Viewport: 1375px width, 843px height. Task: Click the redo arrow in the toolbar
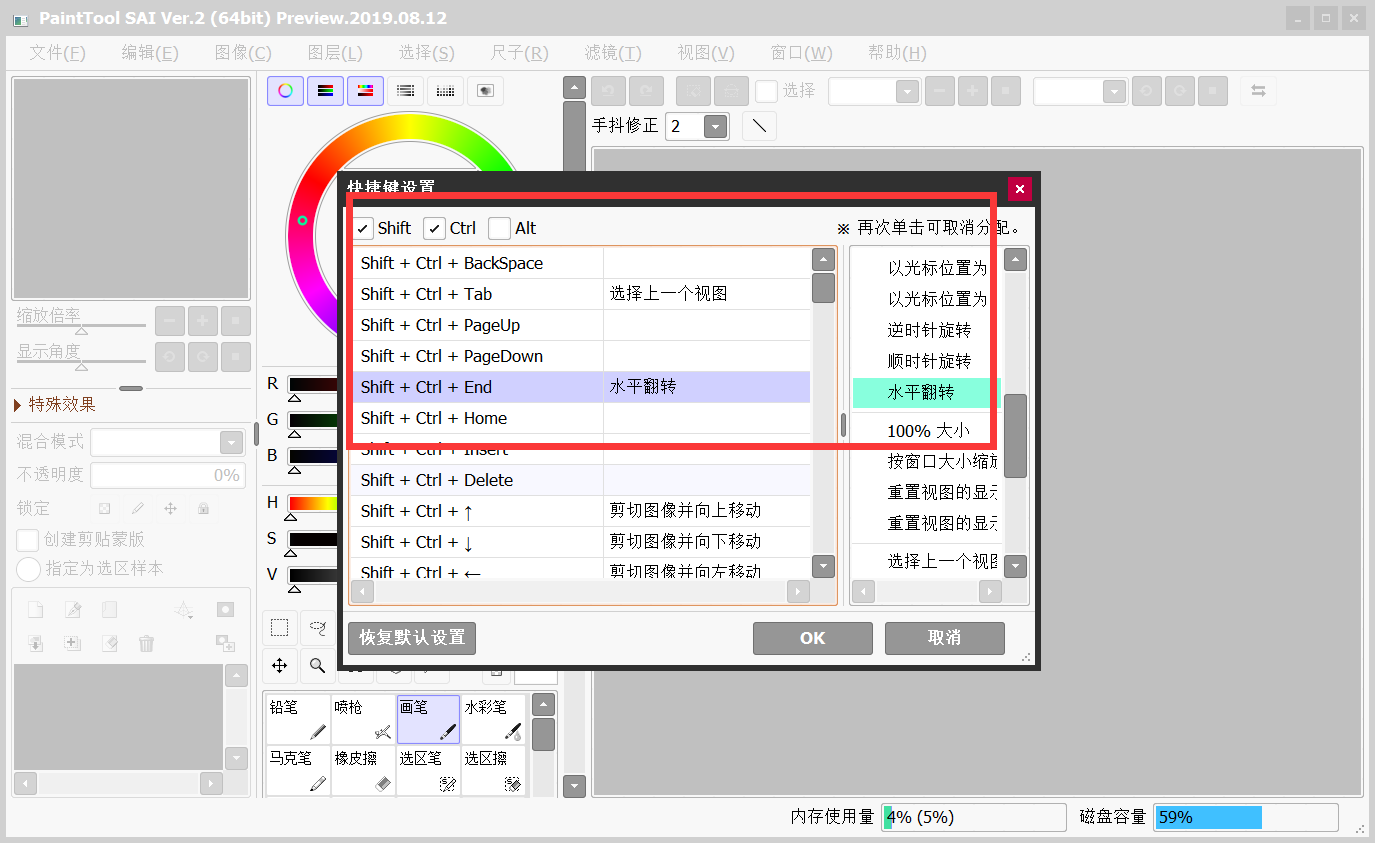point(646,91)
